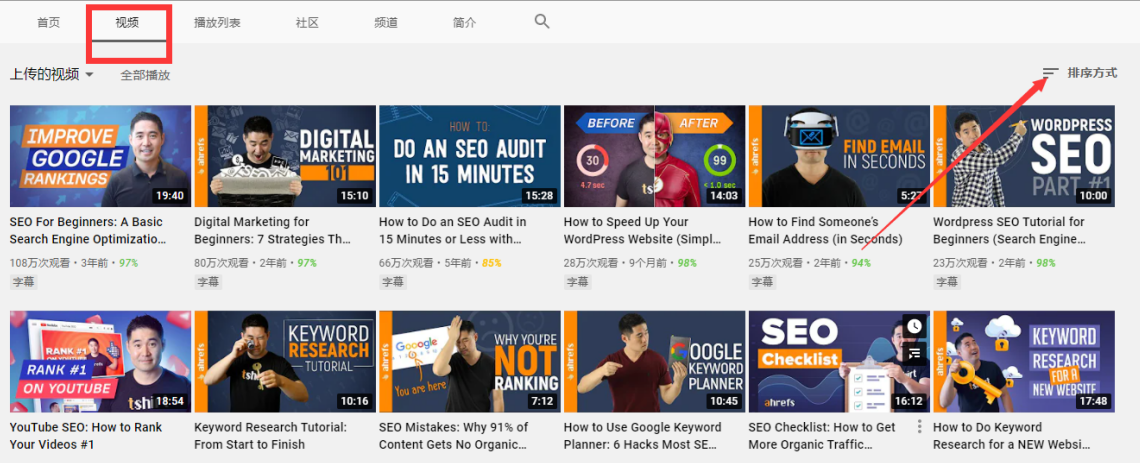Screen dimensions: 1140x463
Task: Open SEO Checklist video thumbnail
Action: click(839, 362)
